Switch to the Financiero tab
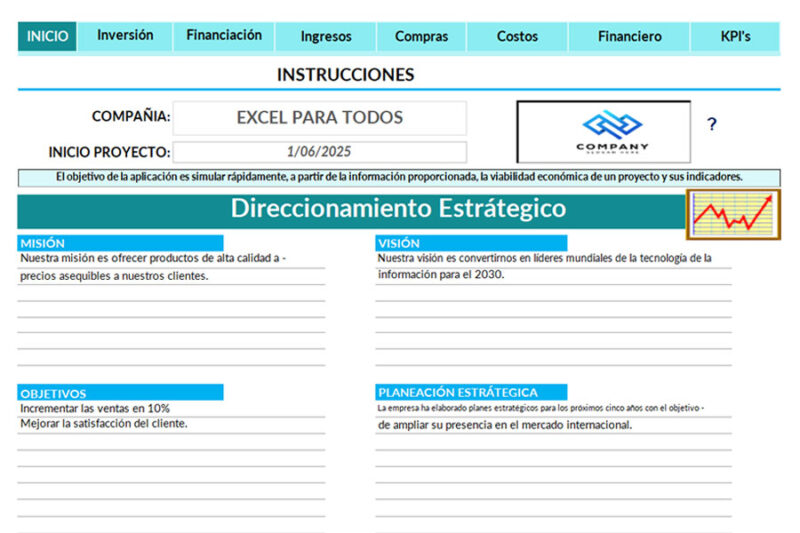 (x=630, y=36)
